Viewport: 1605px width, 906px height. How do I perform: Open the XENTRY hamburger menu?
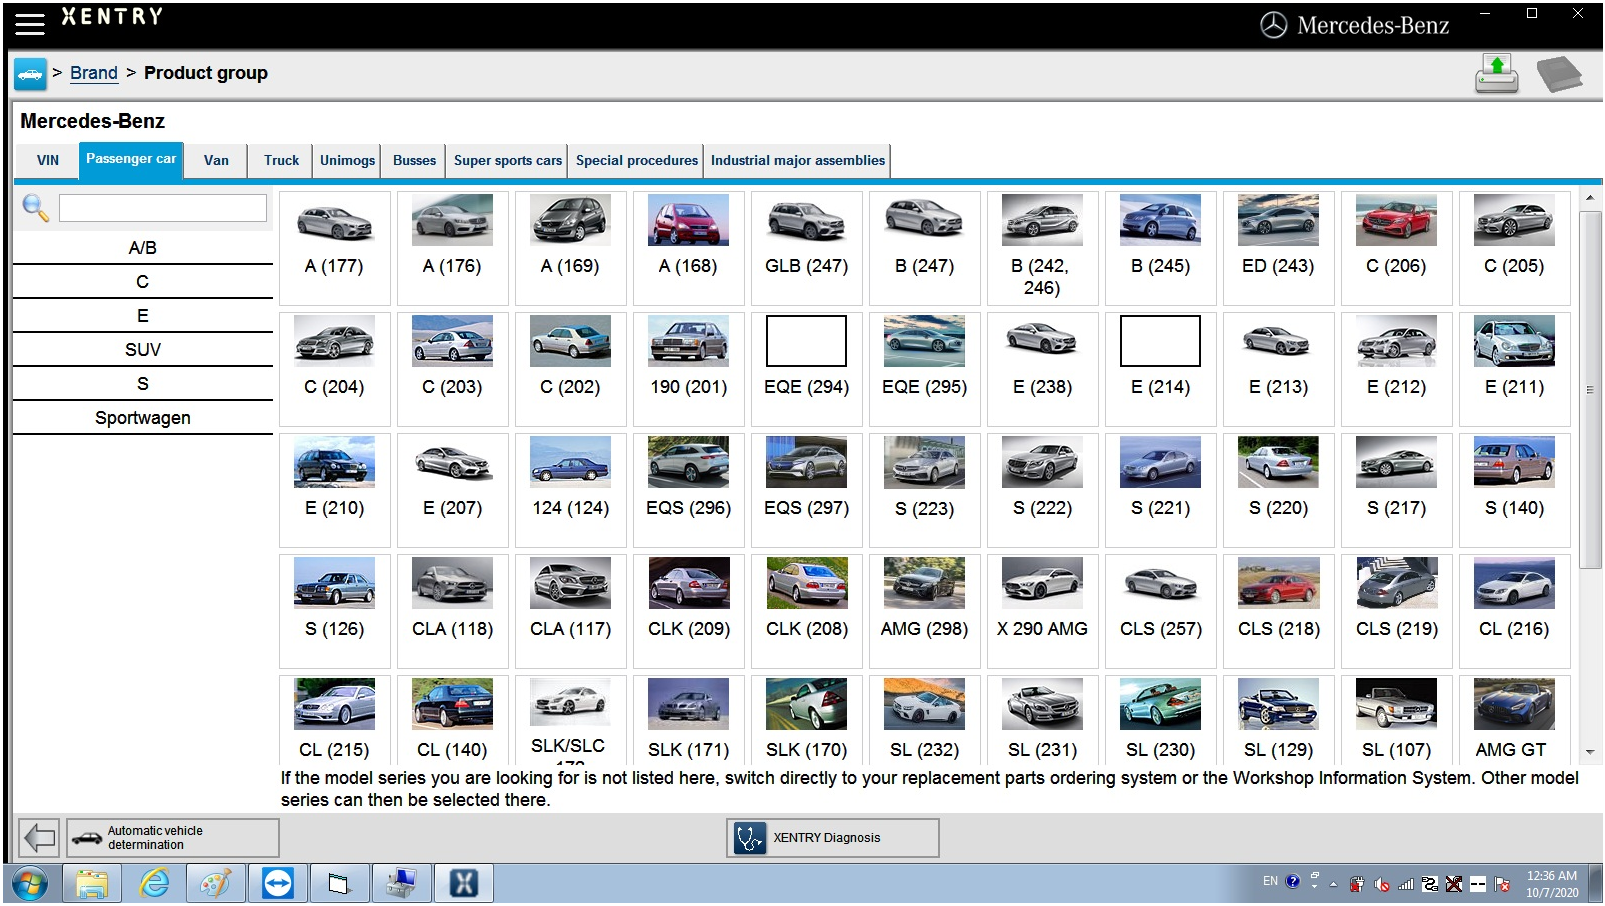30,24
